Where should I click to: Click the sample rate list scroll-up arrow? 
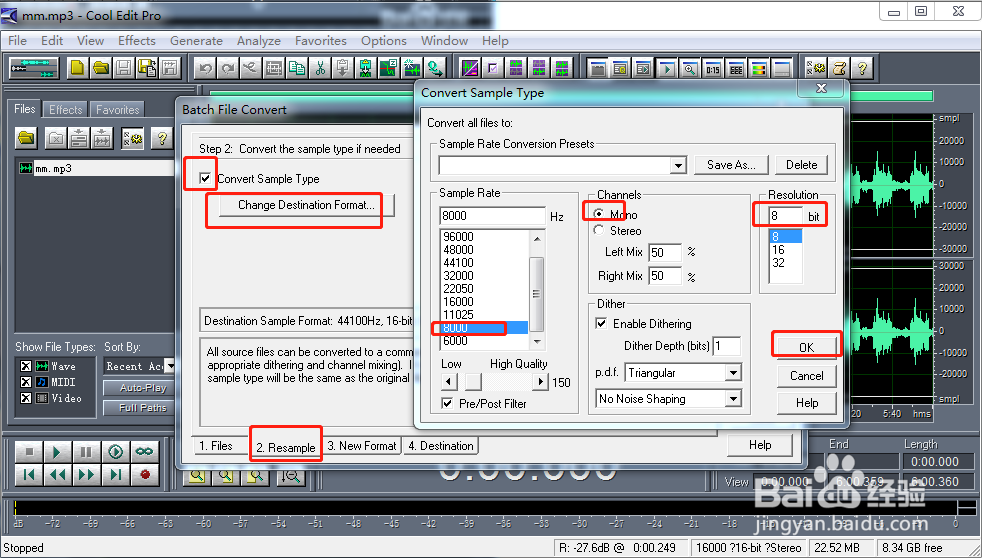pos(537,238)
